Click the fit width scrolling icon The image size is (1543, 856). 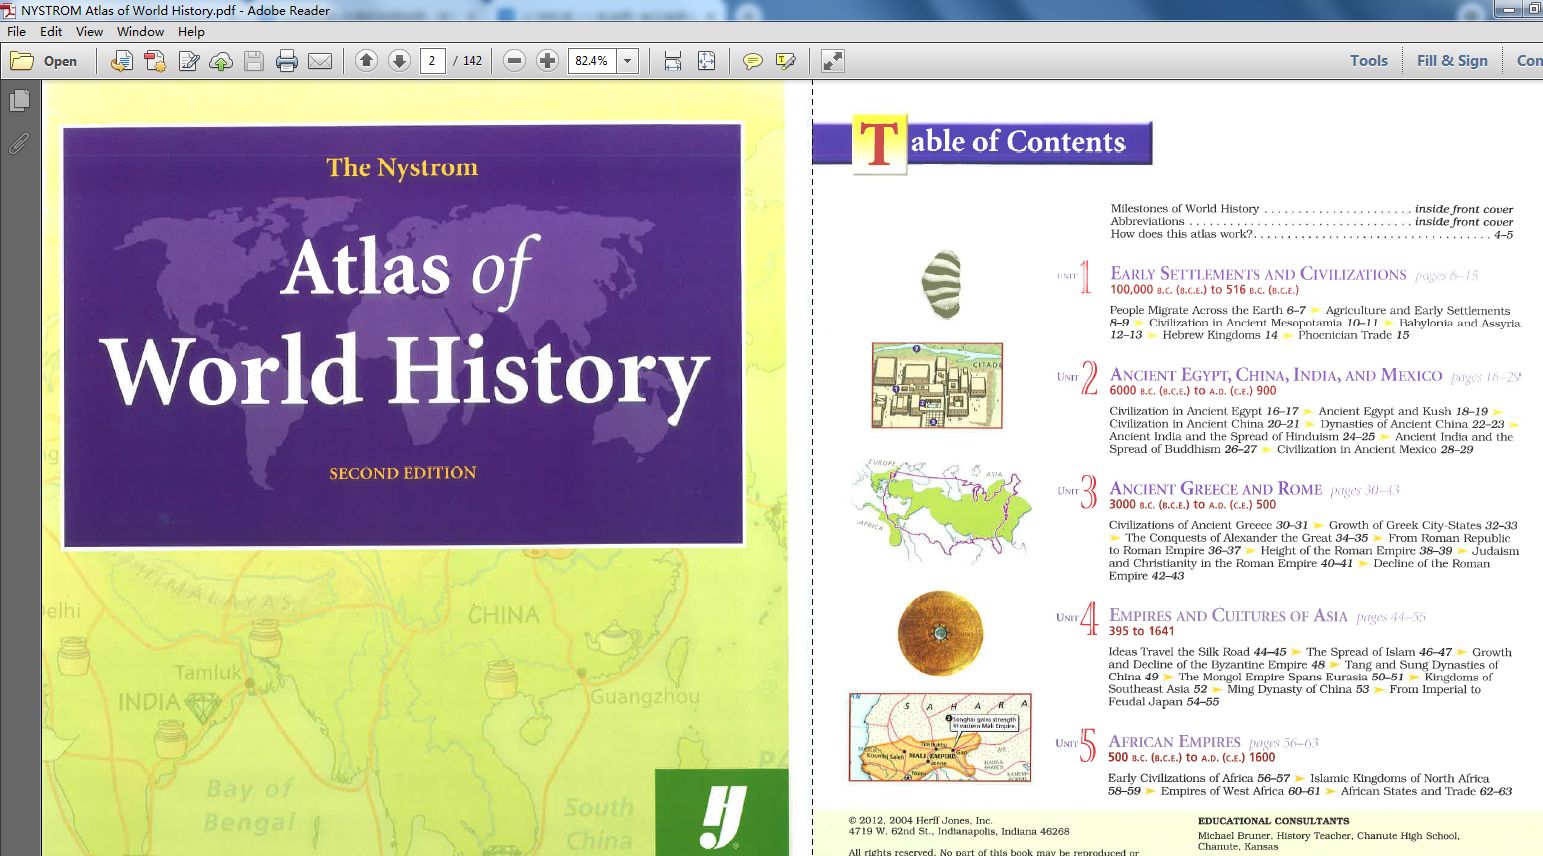point(673,61)
